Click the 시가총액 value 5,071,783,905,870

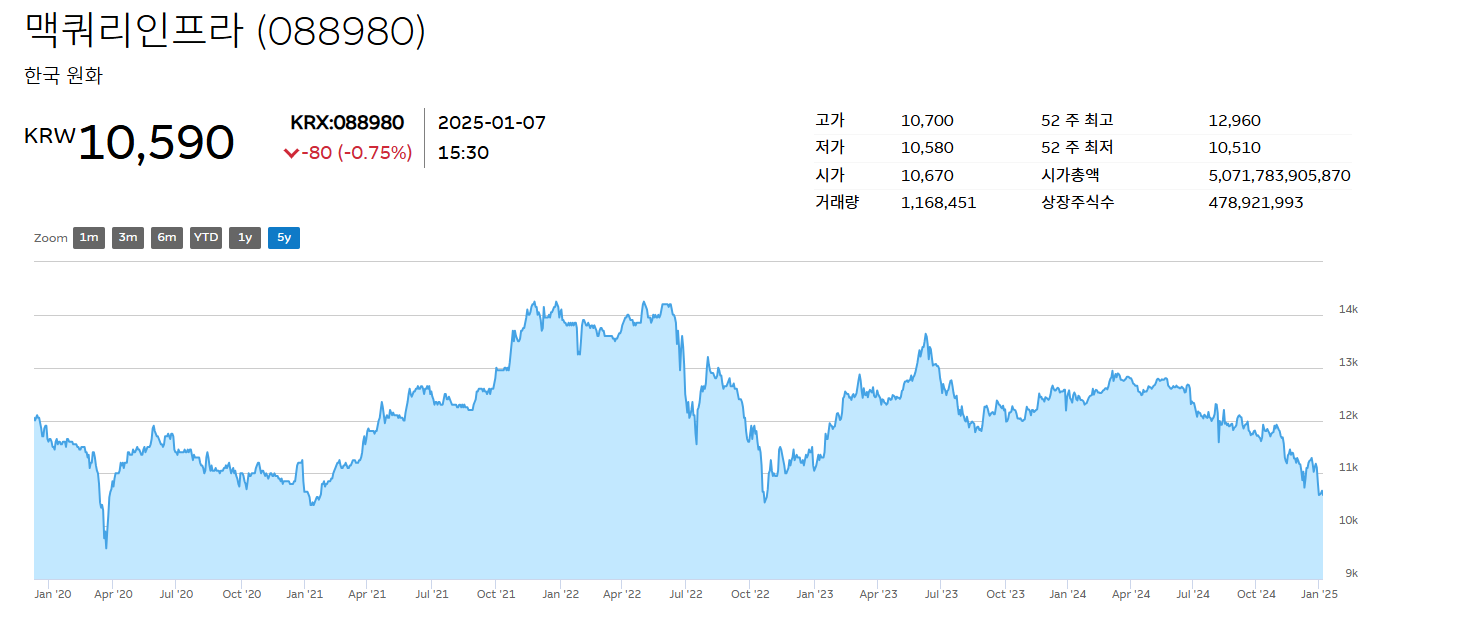click(1279, 176)
